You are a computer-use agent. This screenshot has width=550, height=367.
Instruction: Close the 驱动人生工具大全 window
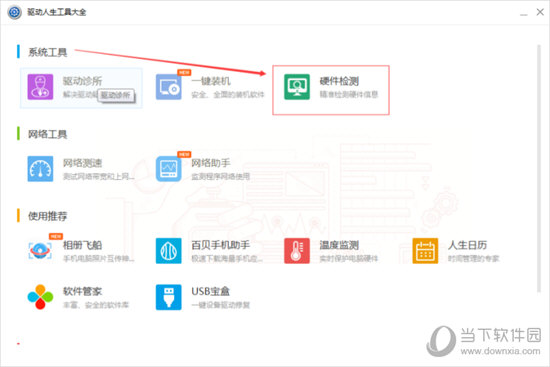(540, 12)
